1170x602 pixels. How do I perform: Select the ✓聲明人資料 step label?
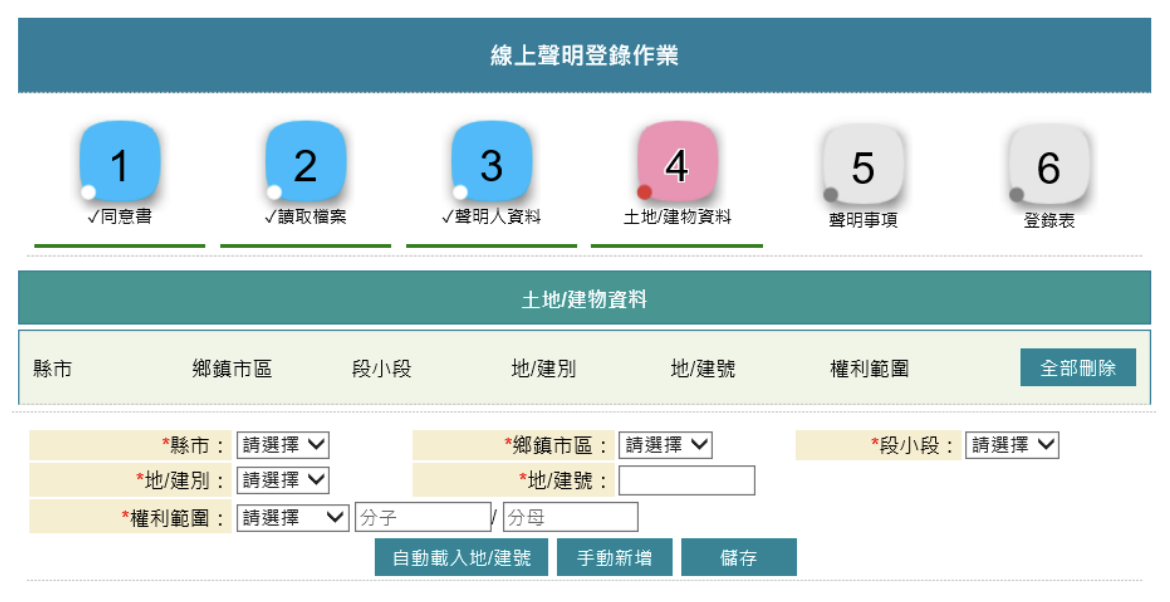click(491, 217)
